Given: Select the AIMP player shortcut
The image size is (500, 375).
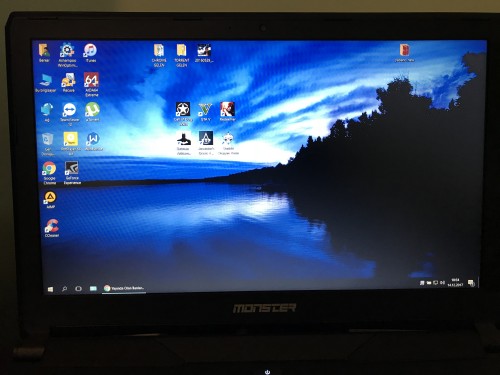Looking at the screenshot, I should [50, 200].
